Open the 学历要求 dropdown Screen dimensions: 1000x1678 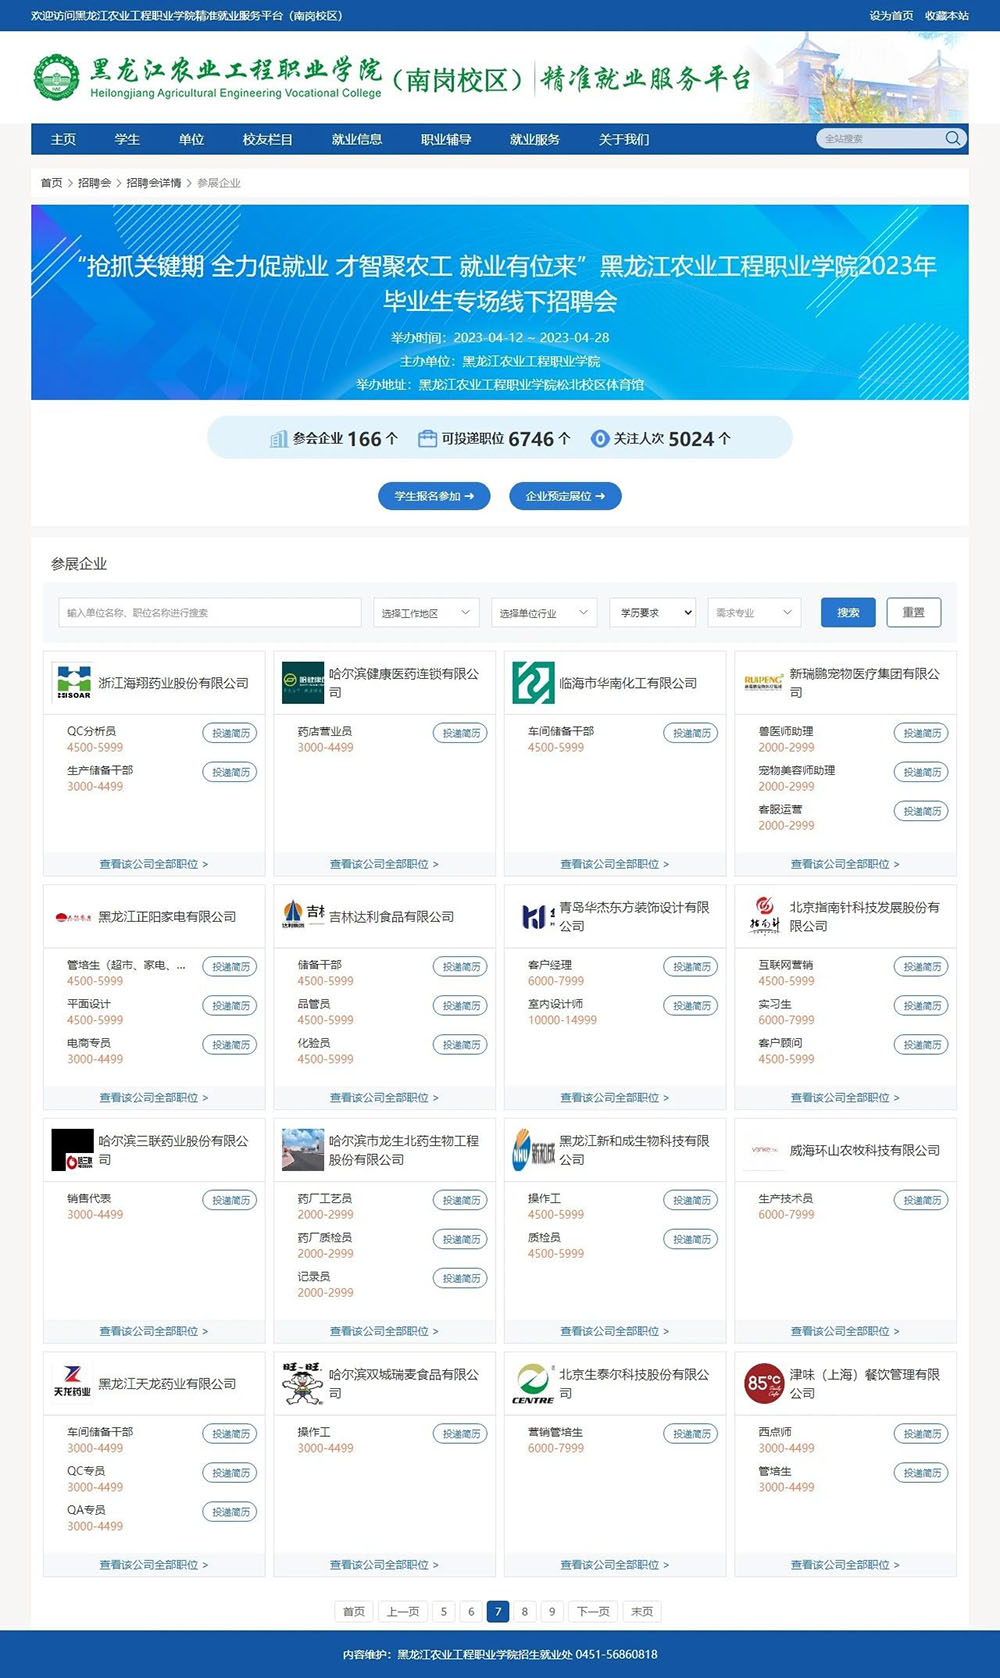(653, 613)
